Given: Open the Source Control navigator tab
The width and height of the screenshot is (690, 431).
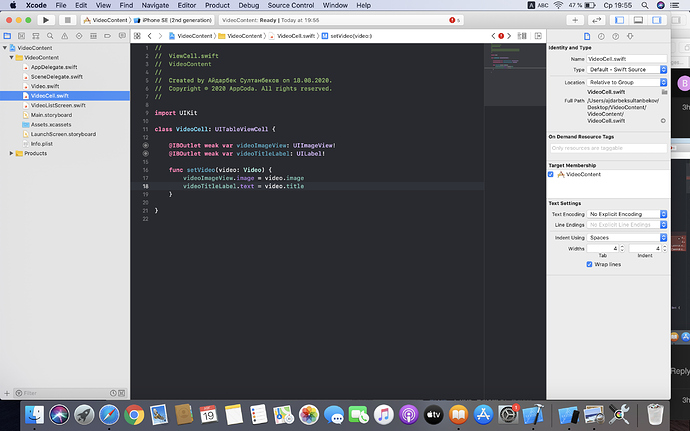Looking at the screenshot, I should click(21, 36).
